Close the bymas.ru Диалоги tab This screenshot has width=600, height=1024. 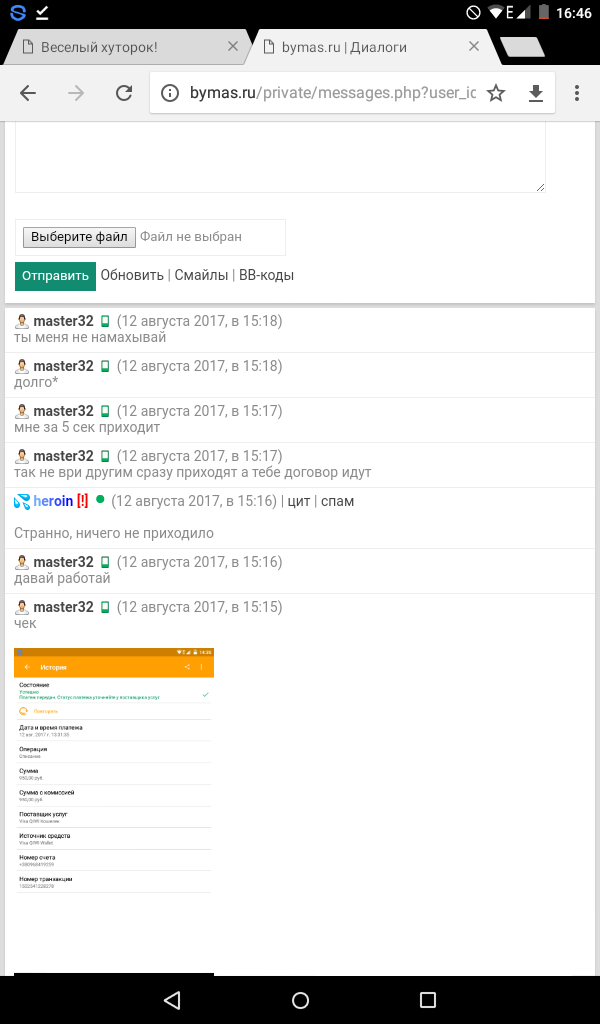click(476, 47)
